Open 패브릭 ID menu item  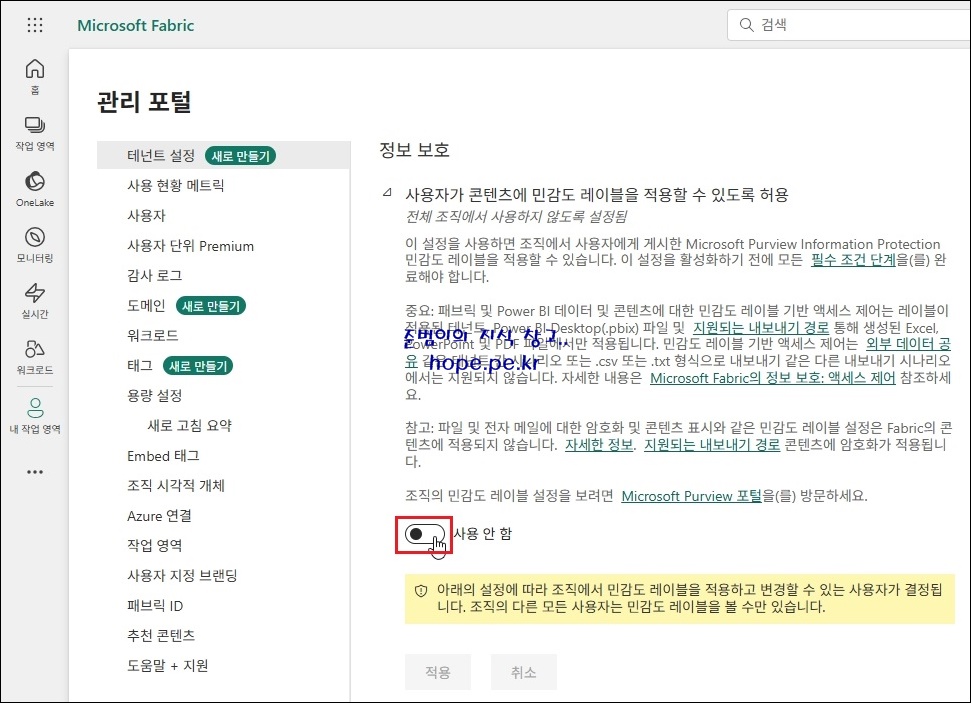point(155,606)
